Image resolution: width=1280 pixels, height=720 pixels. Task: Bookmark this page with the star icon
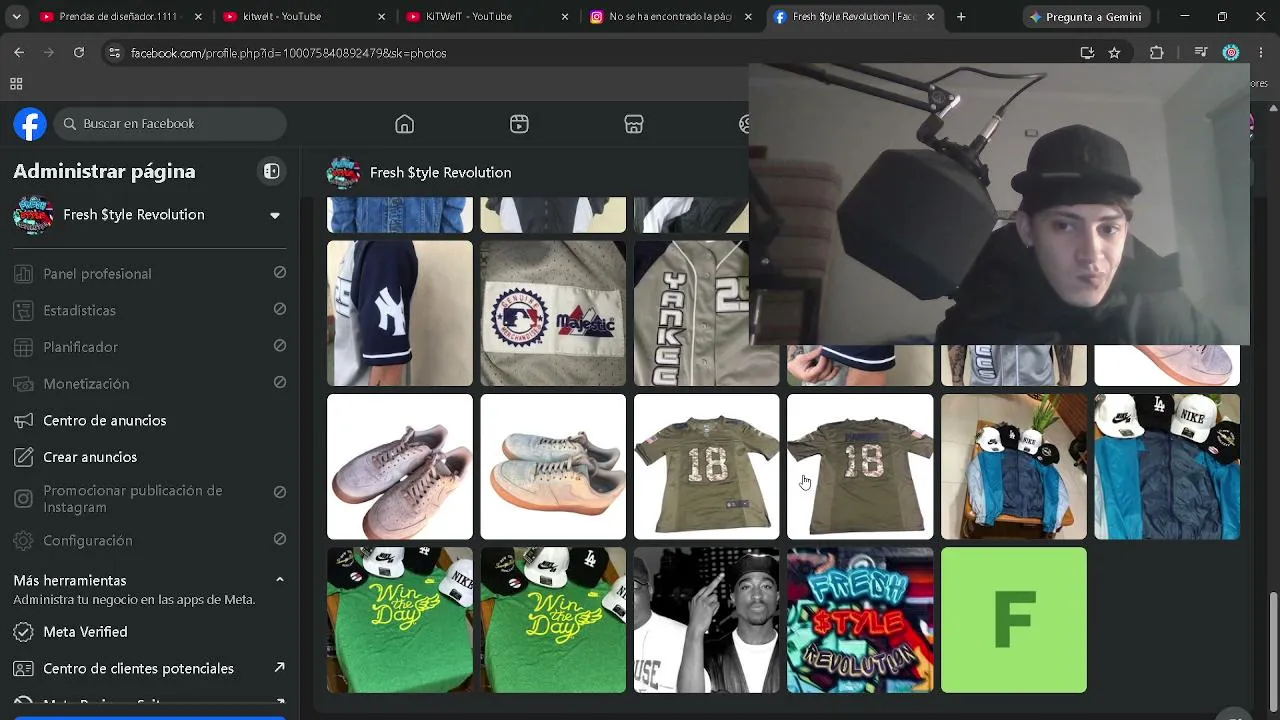1114,53
